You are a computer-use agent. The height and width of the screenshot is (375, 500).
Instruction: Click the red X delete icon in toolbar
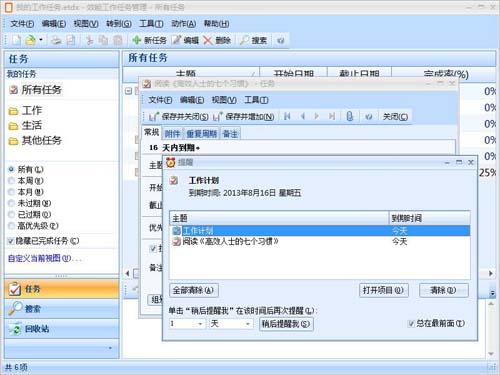tap(208, 40)
